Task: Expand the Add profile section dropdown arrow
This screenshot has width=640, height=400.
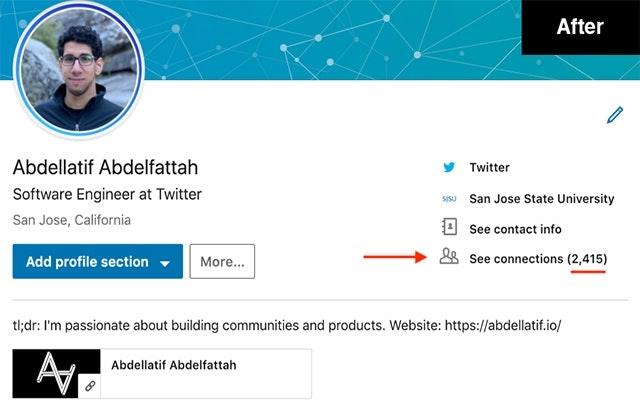Action: (165, 263)
